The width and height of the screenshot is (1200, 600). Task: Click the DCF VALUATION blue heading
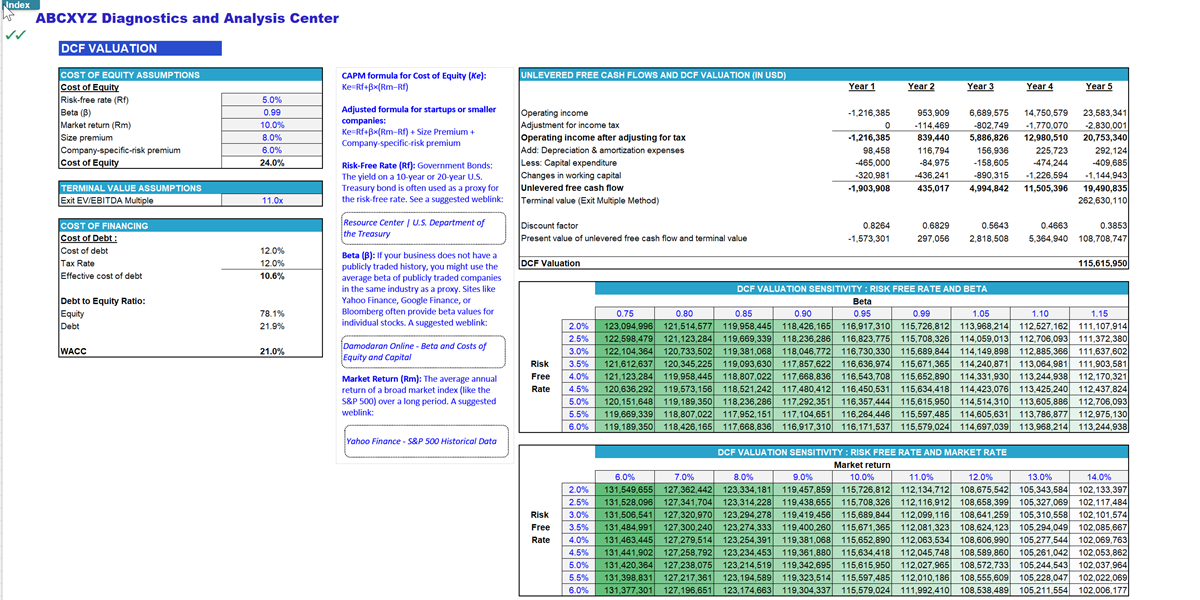[140, 48]
